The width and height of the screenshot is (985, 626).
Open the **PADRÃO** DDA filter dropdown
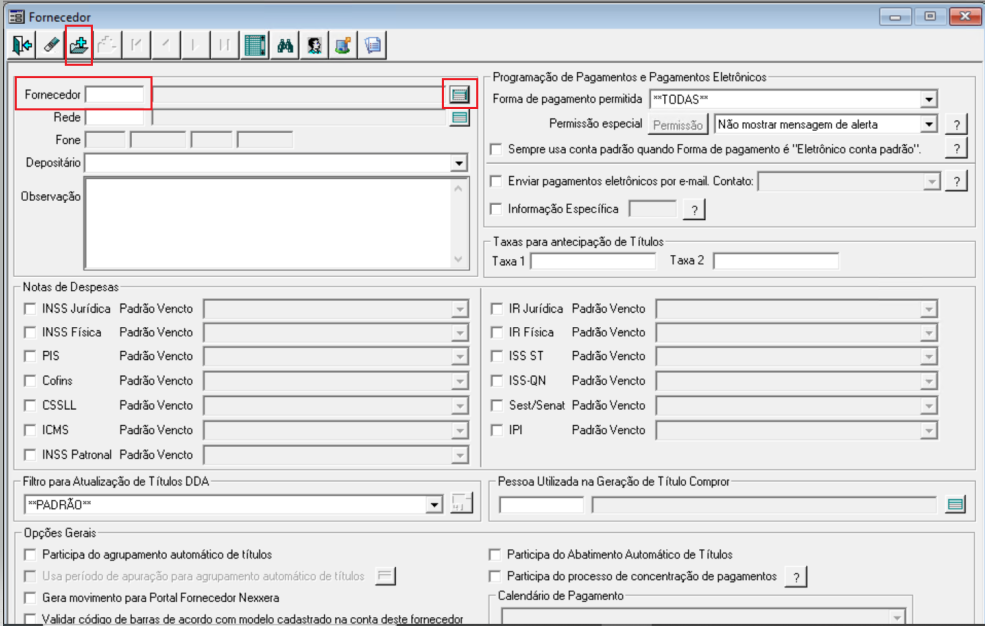[x=434, y=504]
